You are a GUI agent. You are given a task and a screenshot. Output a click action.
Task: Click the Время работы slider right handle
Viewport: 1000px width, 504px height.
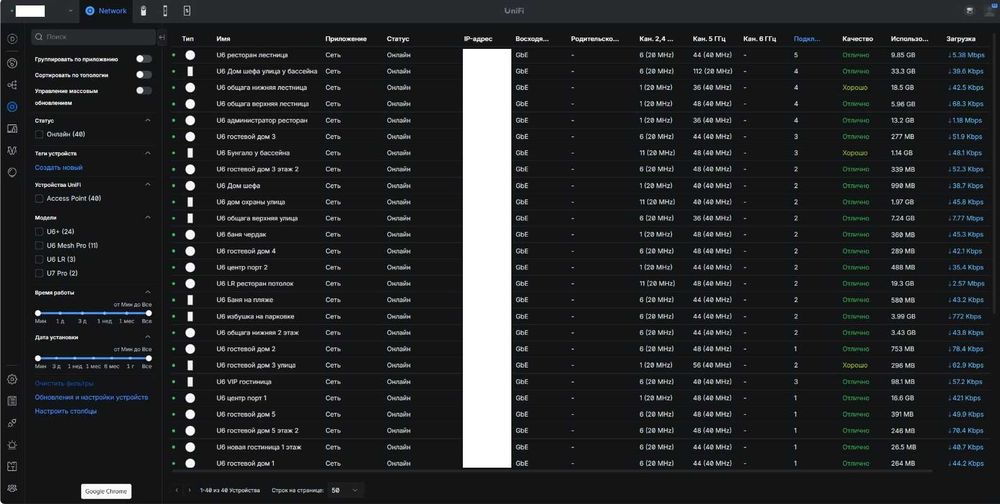coord(149,313)
